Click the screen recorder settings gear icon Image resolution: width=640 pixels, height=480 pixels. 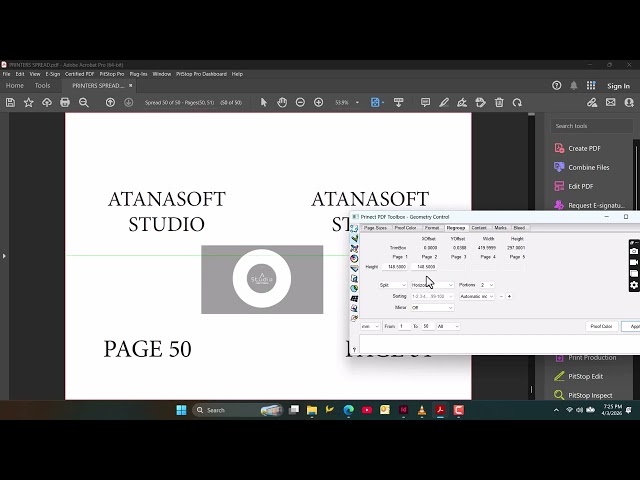click(x=634, y=285)
